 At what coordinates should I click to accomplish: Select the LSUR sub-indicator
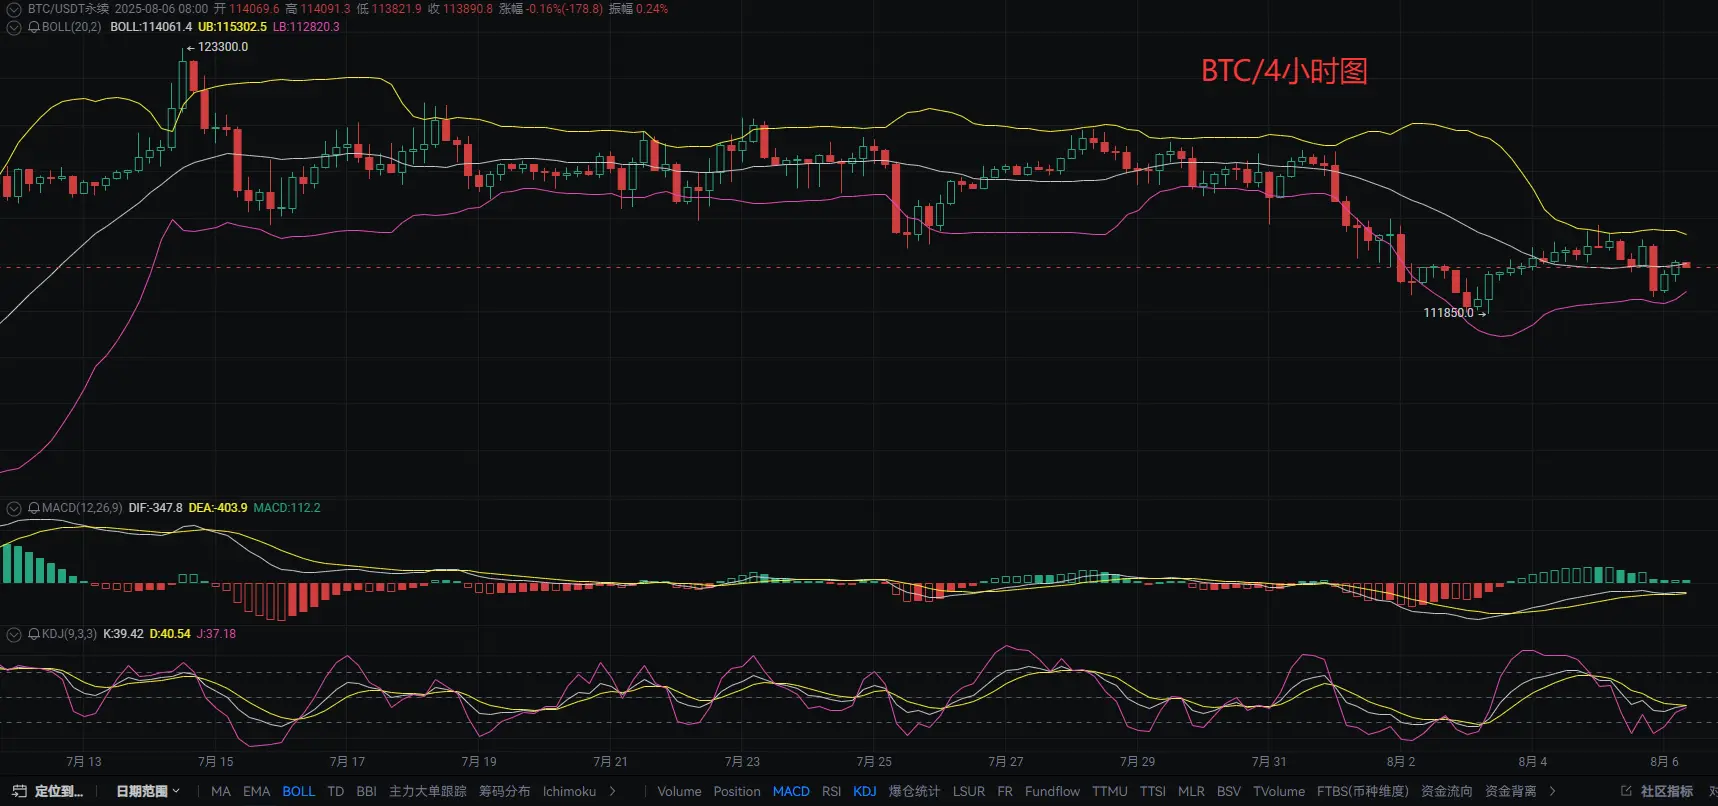point(969,791)
